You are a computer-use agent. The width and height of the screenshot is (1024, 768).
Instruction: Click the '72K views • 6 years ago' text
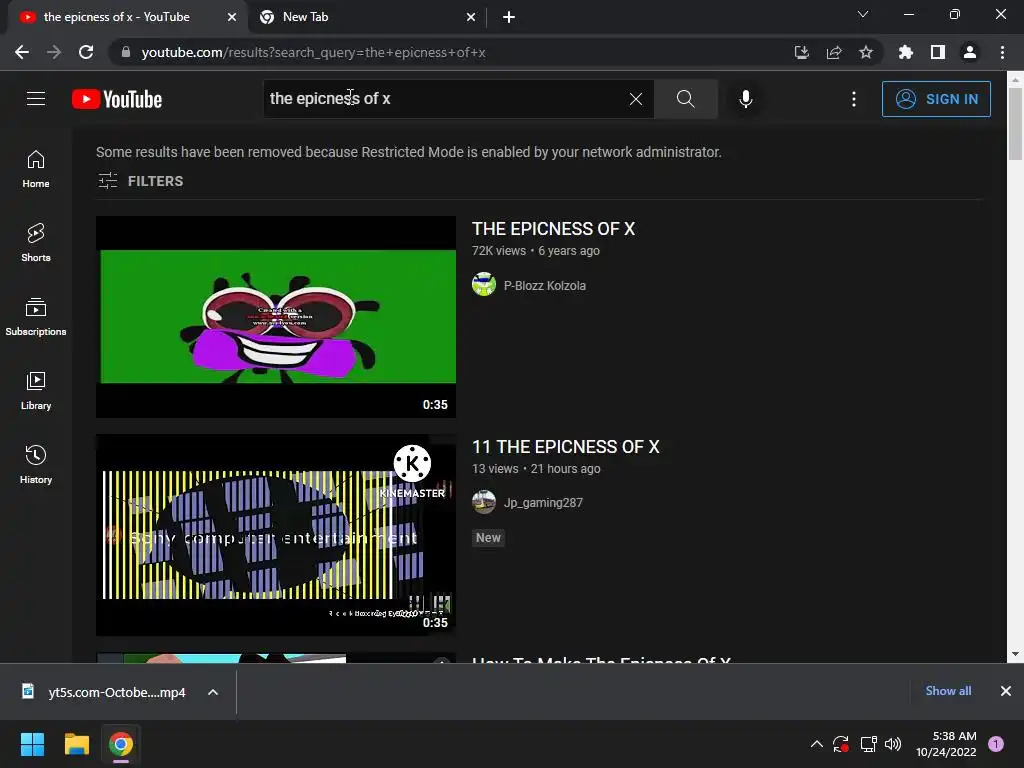[536, 251]
